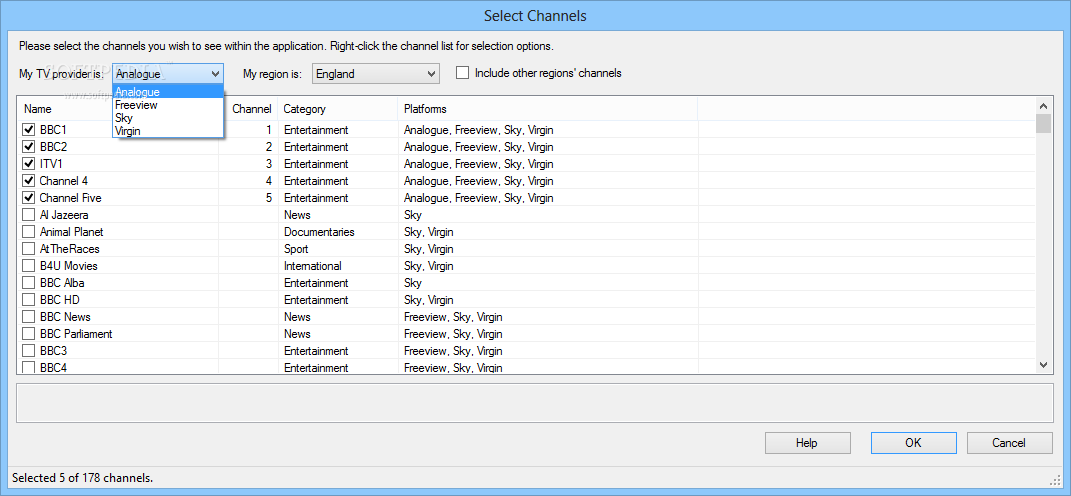Sort list by the Platforms column header

click(547, 109)
